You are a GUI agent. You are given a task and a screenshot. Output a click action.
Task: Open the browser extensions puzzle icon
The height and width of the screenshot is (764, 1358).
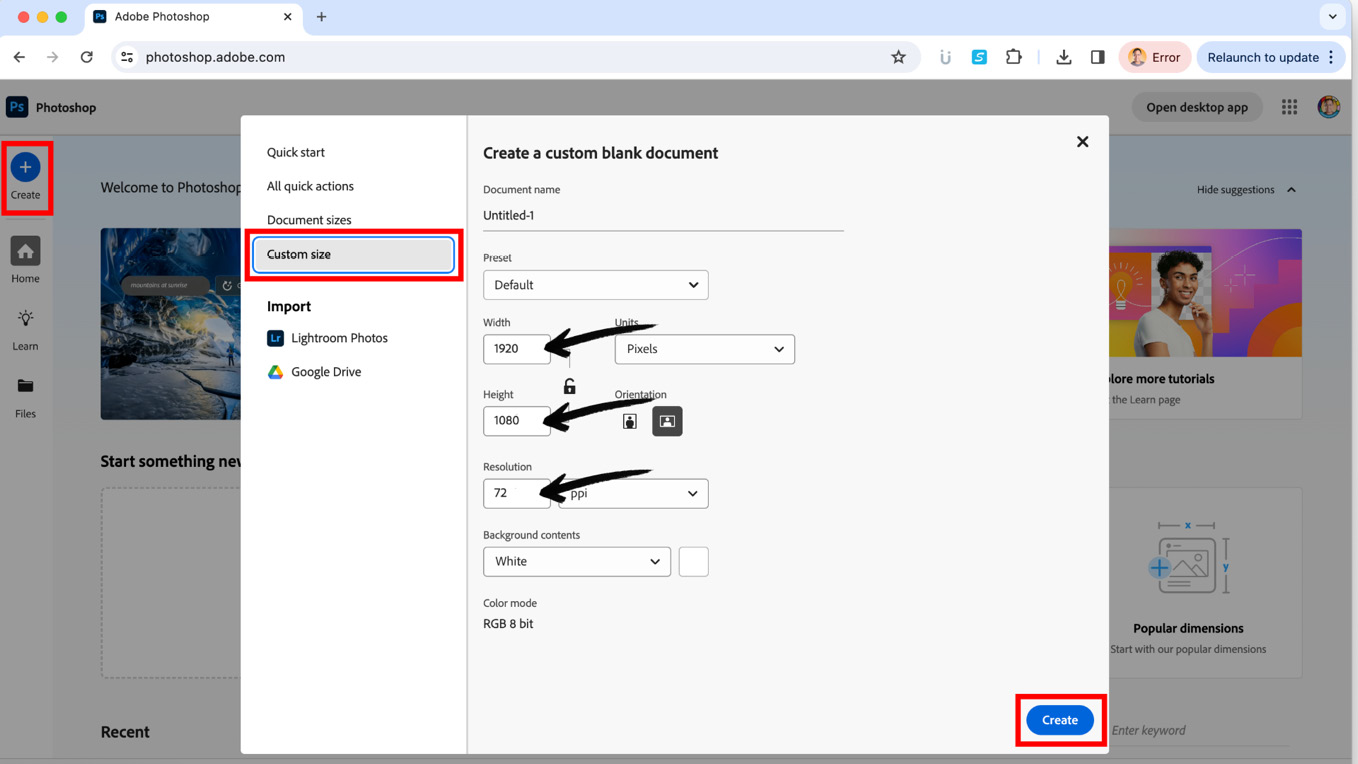[1013, 57]
